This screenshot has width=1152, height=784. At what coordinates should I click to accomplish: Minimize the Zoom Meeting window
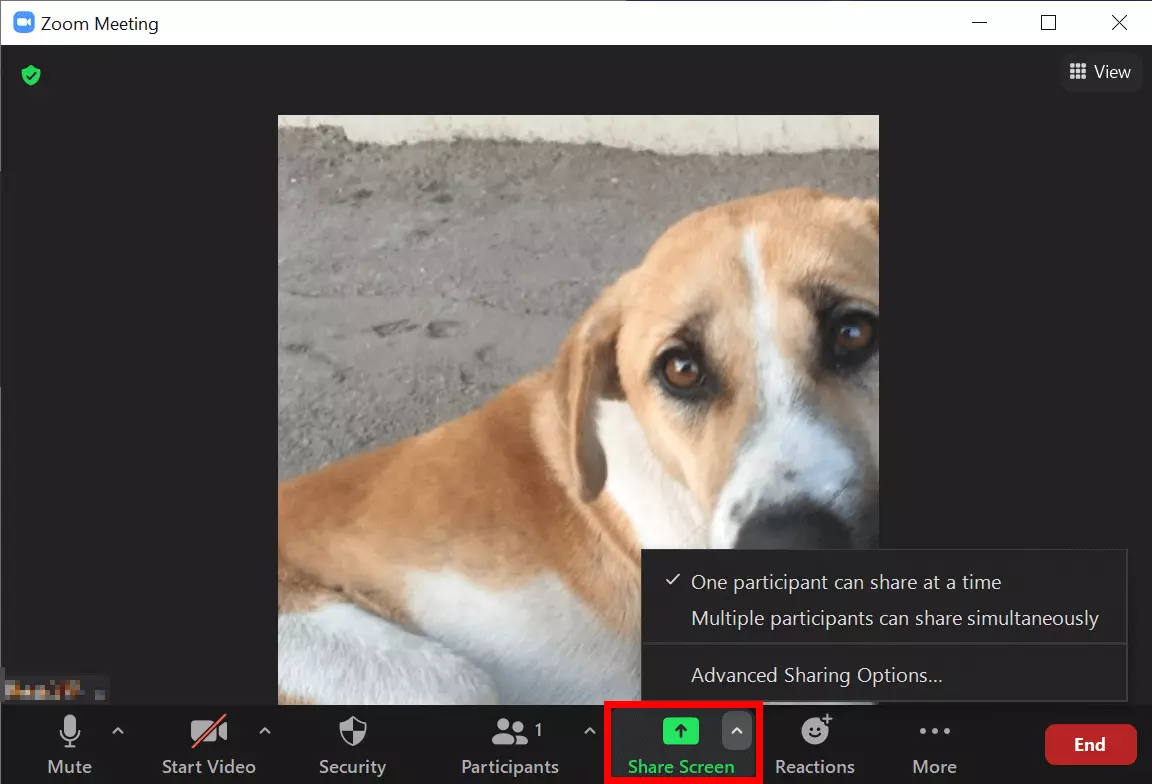[979, 23]
